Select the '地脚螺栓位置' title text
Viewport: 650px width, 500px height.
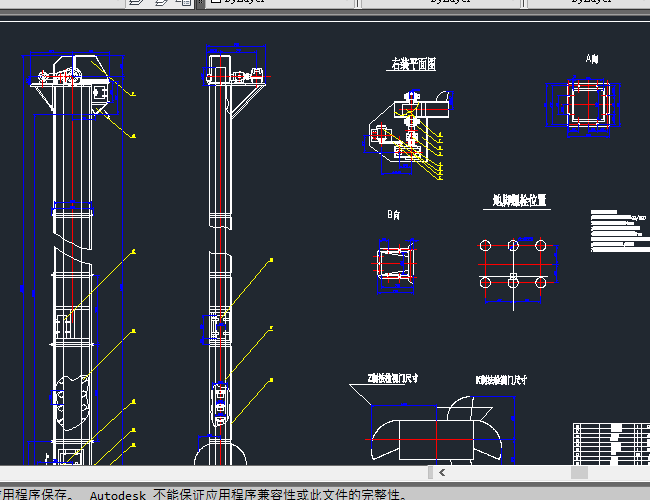519,200
